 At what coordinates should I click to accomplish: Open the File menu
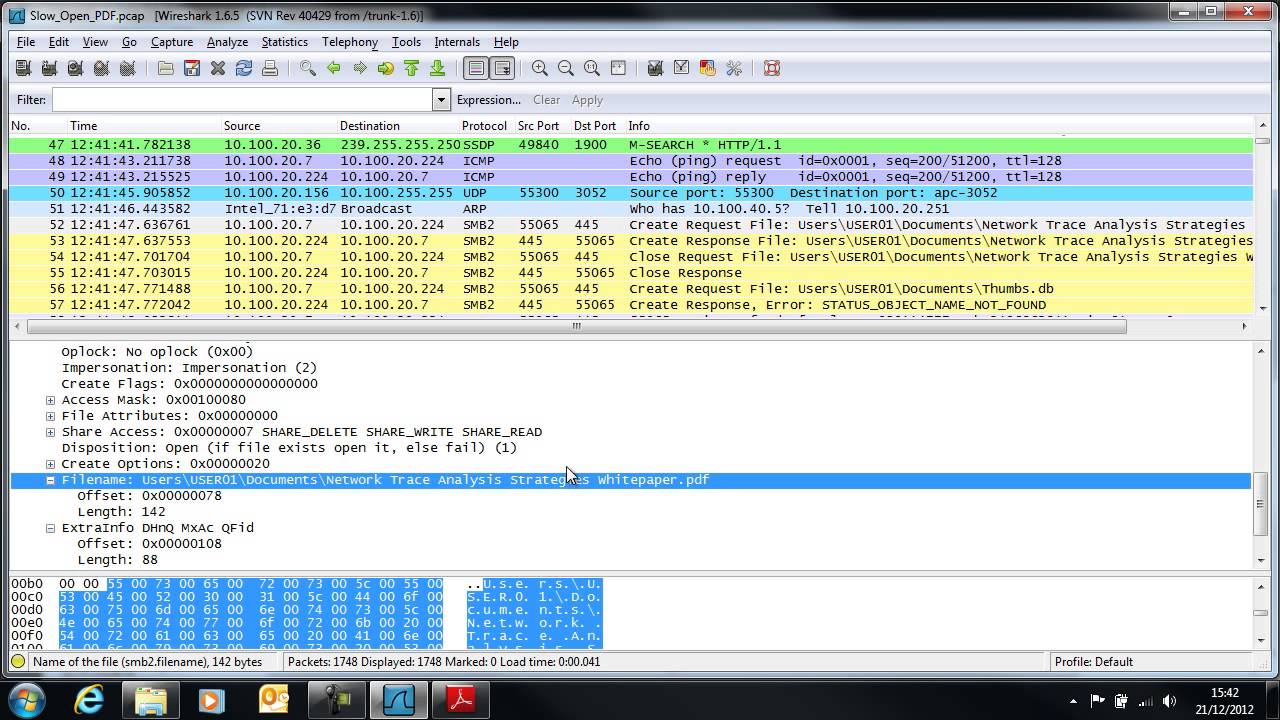[26, 42]
